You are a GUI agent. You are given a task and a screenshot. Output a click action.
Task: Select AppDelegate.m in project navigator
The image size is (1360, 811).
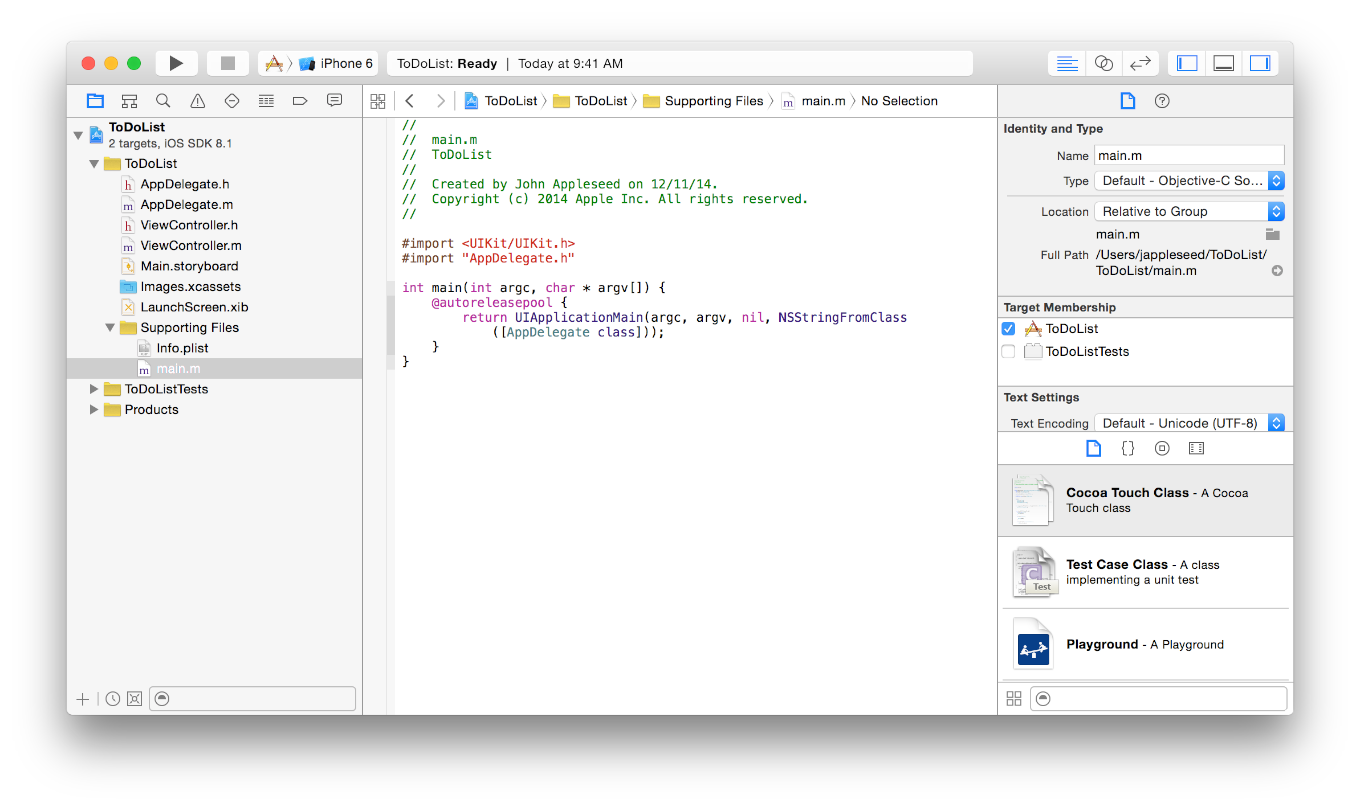tap(186, 205)
